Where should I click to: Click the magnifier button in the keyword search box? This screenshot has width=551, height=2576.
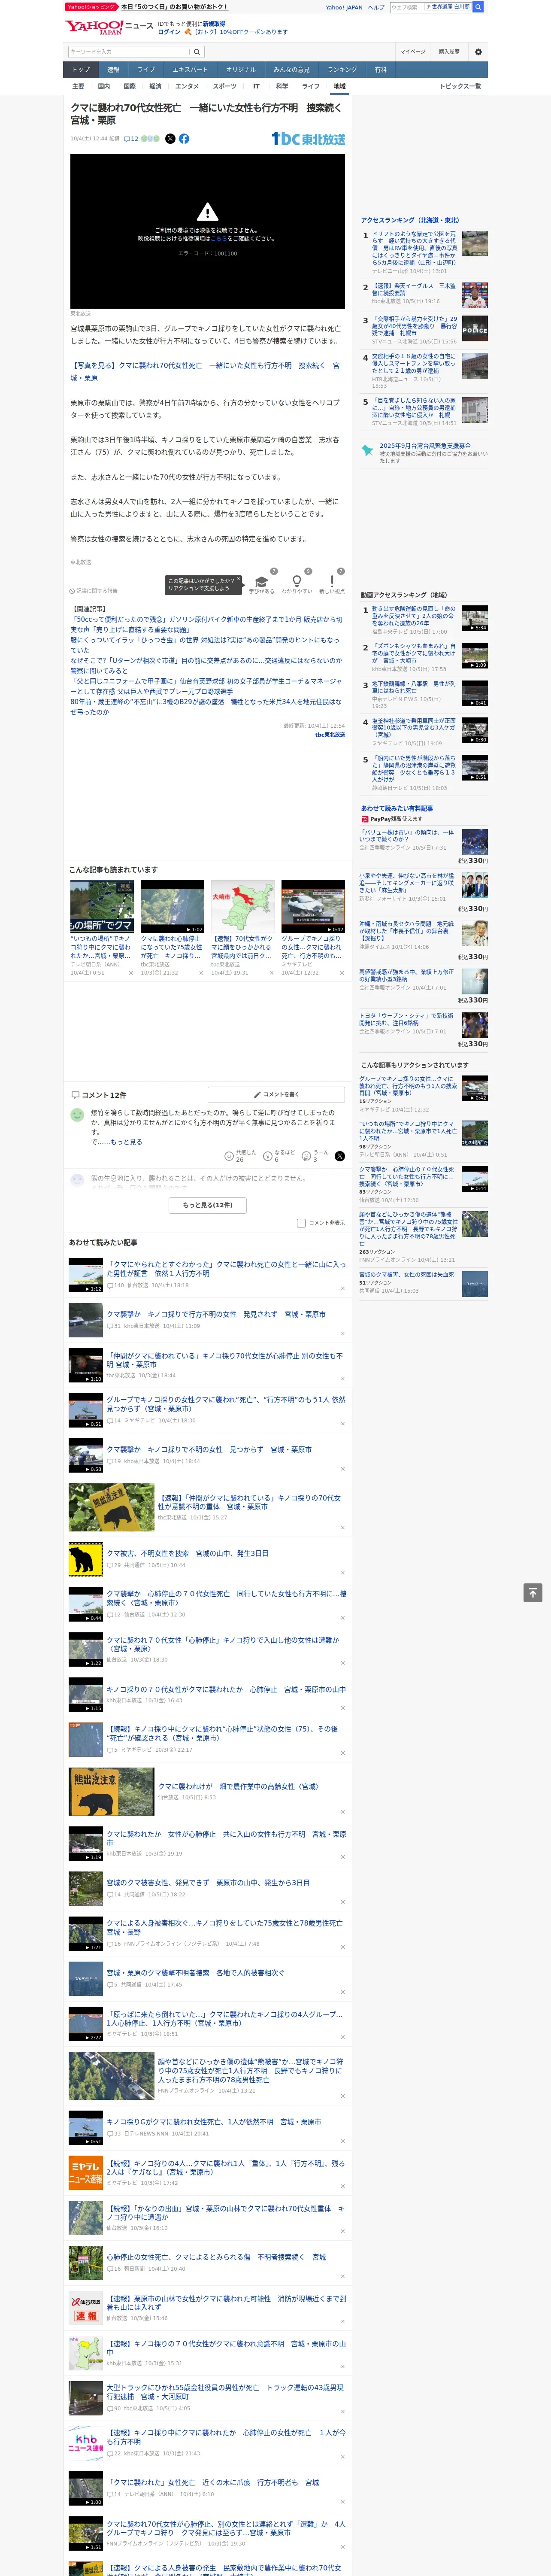pyautogui.click(x=197, y=52)
